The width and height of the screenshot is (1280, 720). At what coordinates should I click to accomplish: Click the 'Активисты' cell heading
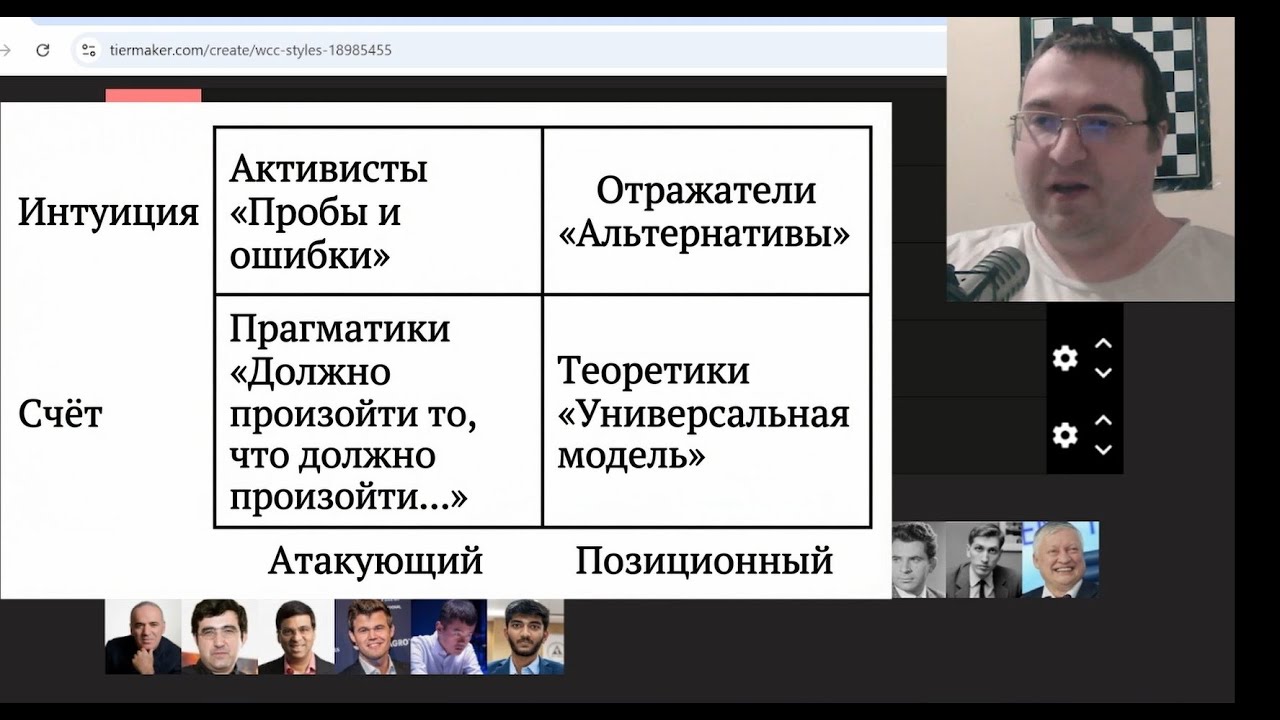[328, 169]
